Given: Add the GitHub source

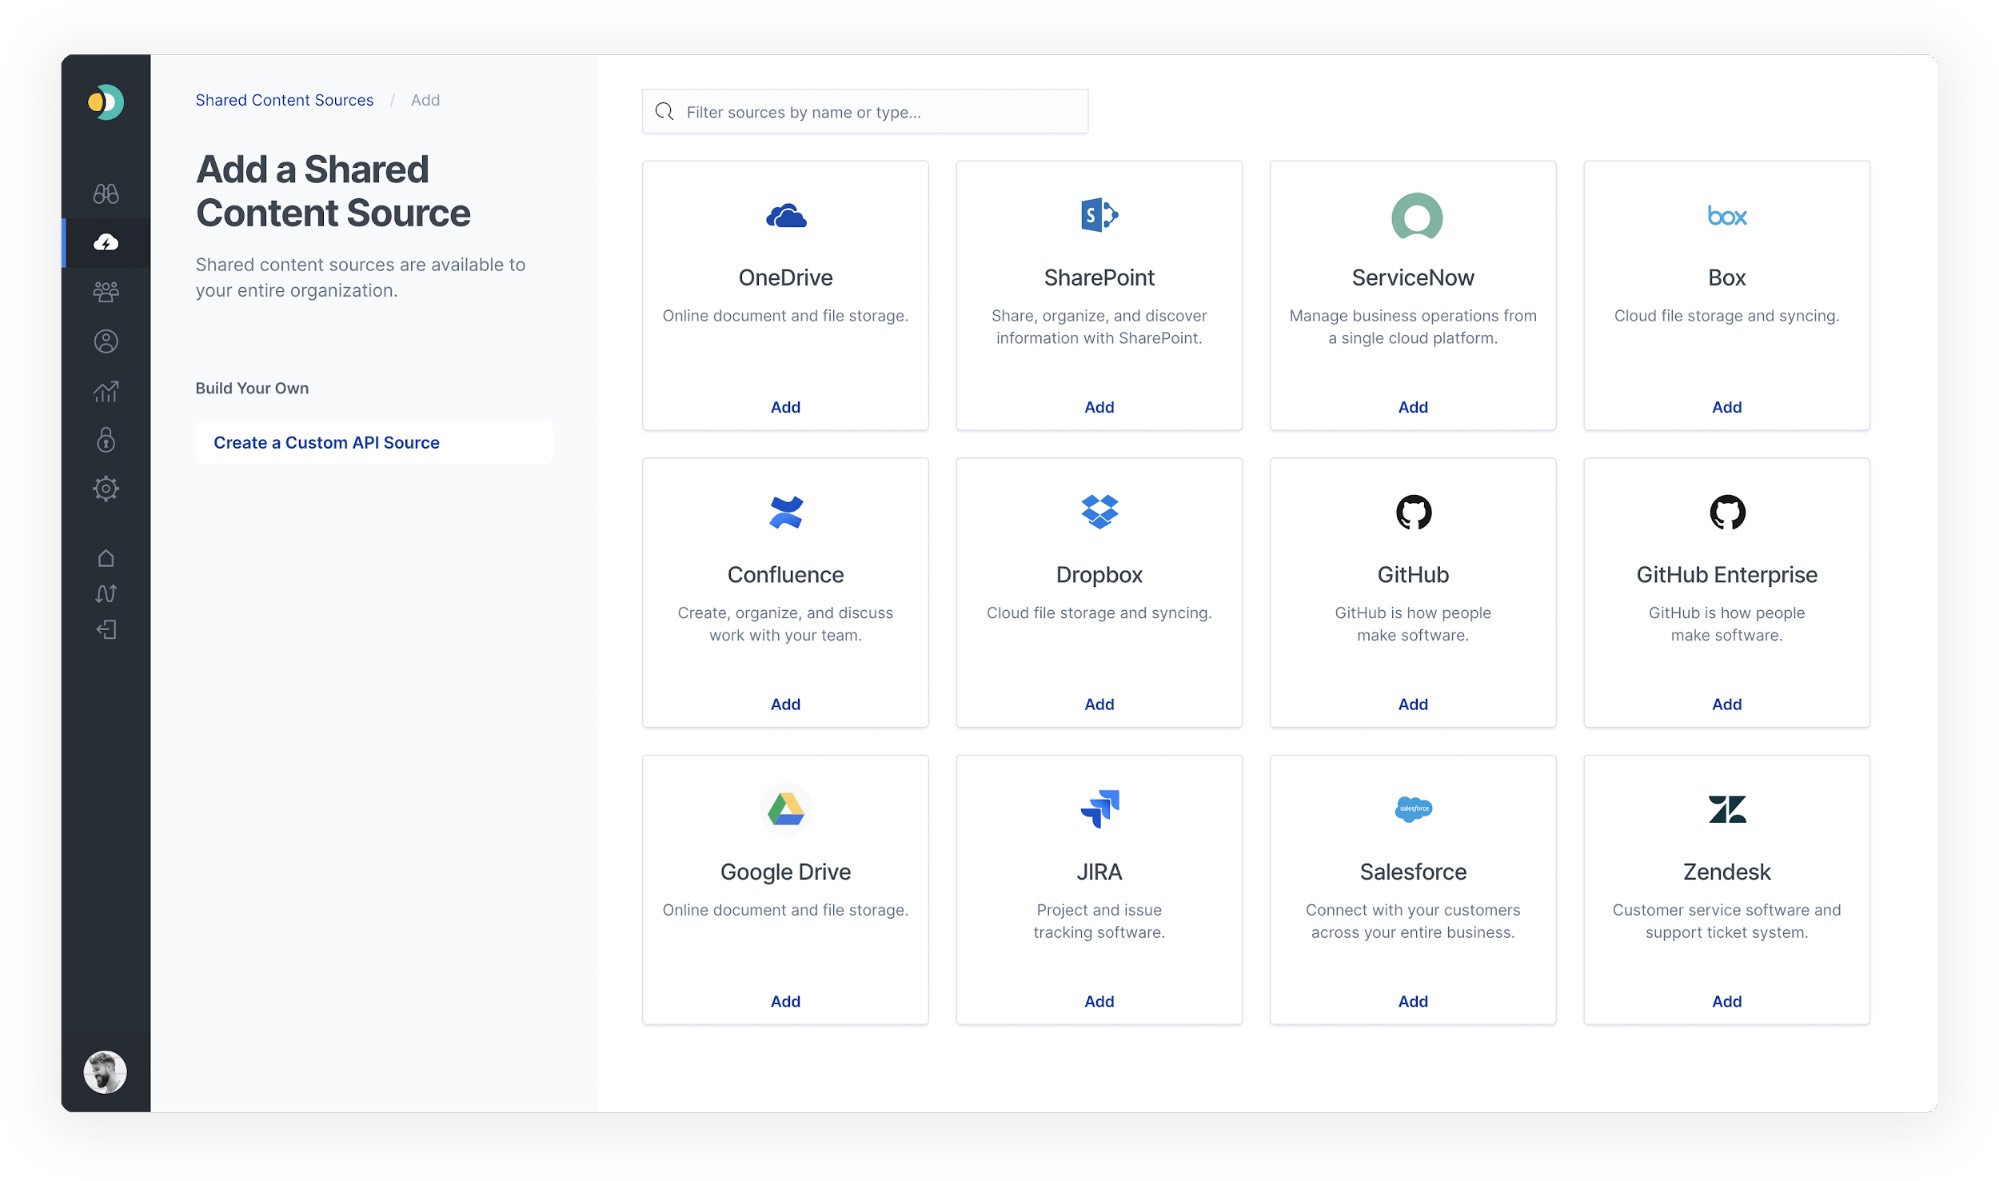Looking at the screenshot, I should pyautogui.click(x=1413, y=704).
